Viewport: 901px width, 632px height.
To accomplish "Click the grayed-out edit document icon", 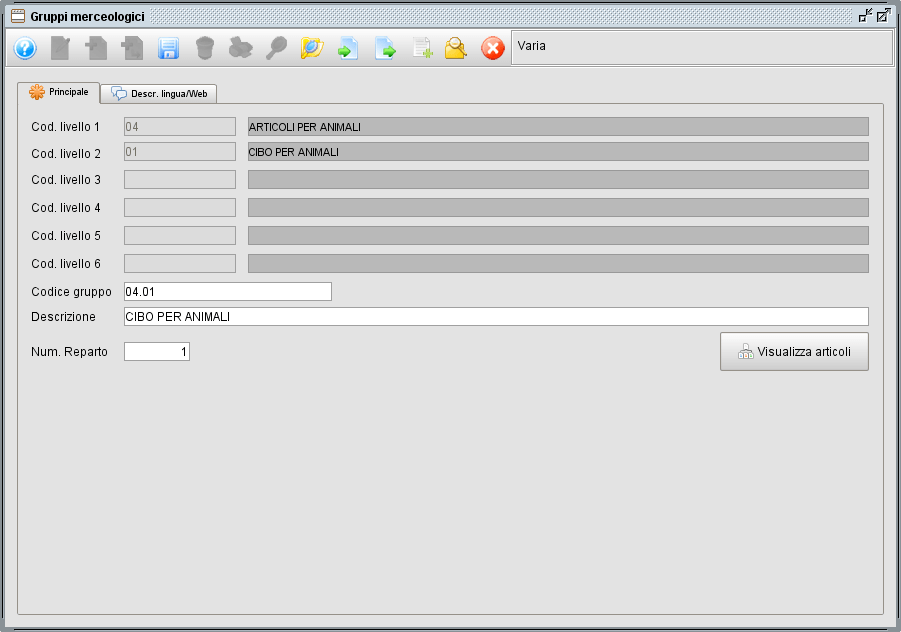I will [61, 48].
